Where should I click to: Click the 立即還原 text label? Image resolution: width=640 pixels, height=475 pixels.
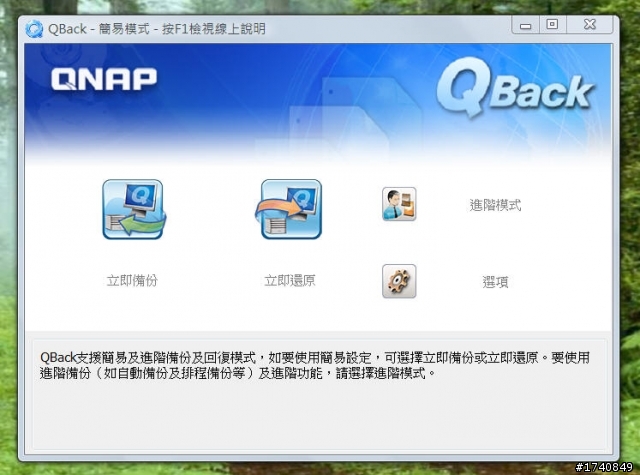[x=290, y=281]
